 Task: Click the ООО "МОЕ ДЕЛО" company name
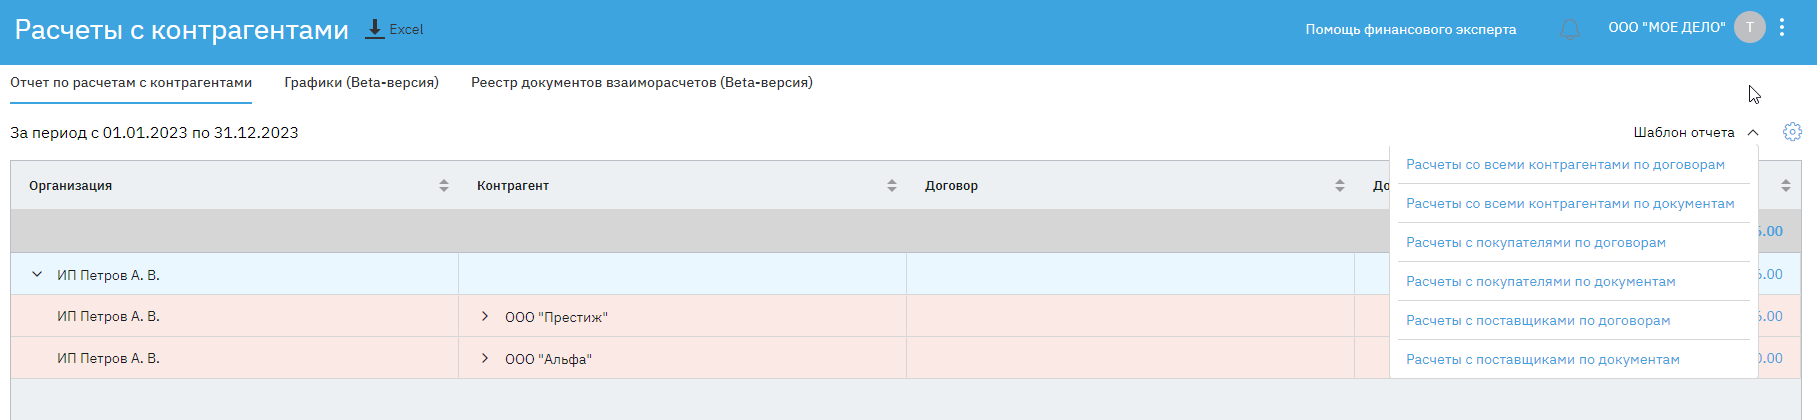point(1666,28)
